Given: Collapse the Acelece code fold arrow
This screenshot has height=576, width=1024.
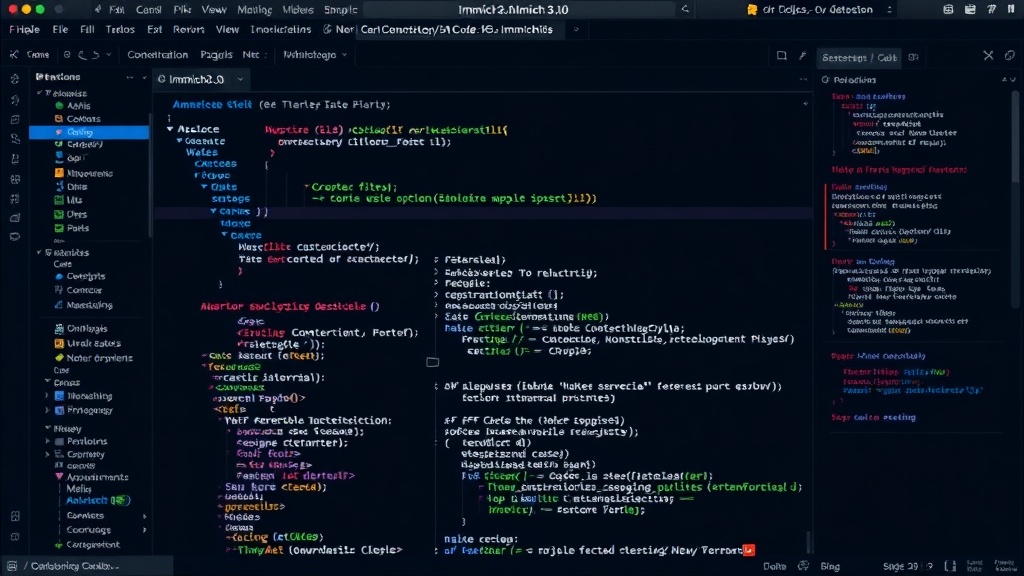Looking at the screenshot, I should point(170,129).
